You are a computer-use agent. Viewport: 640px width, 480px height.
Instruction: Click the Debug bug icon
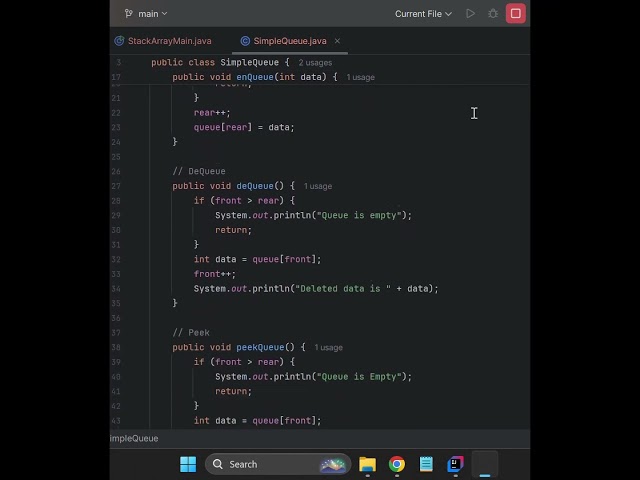493,14
